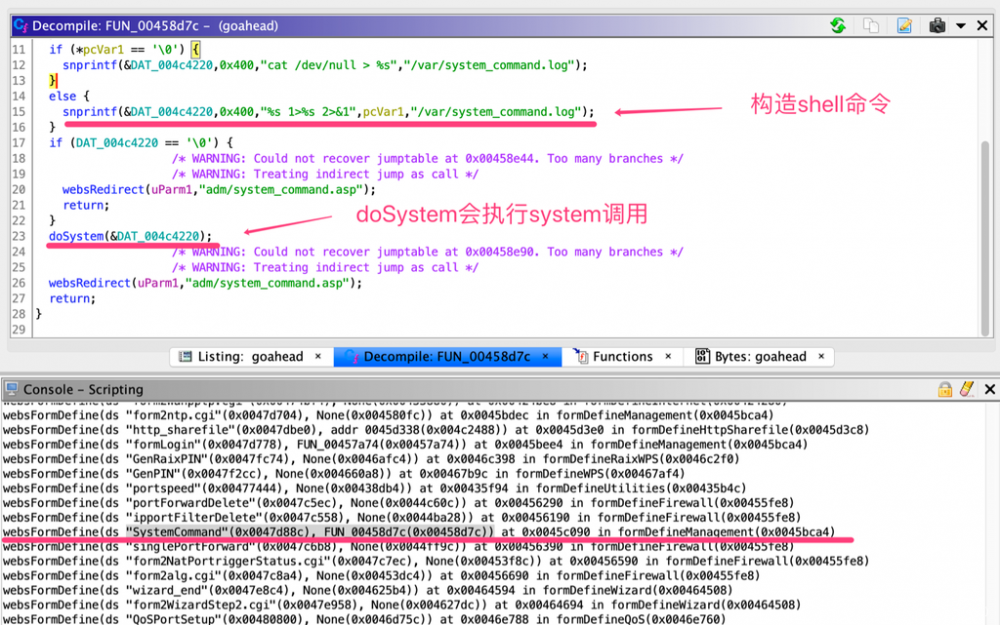This screenshot has height=625, width=1000.
Task: Close the Bytes: goahead tab
Action: point(820,356)
